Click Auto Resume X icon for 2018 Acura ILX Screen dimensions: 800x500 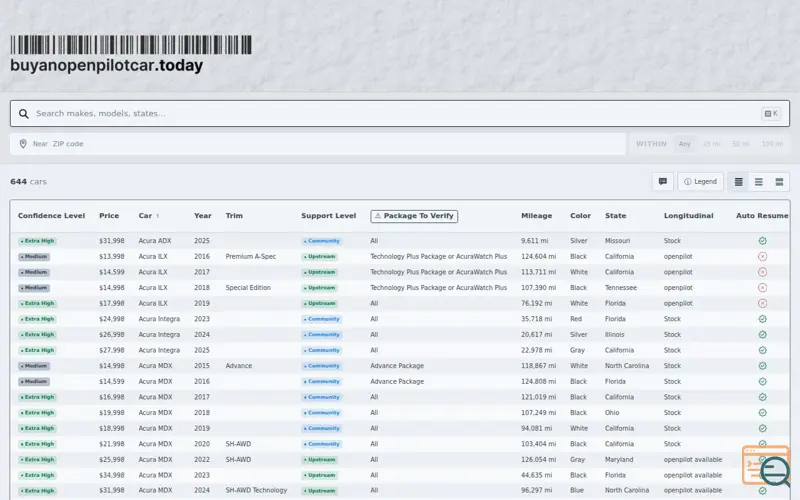pyautogui.click(x=762, y=288)
